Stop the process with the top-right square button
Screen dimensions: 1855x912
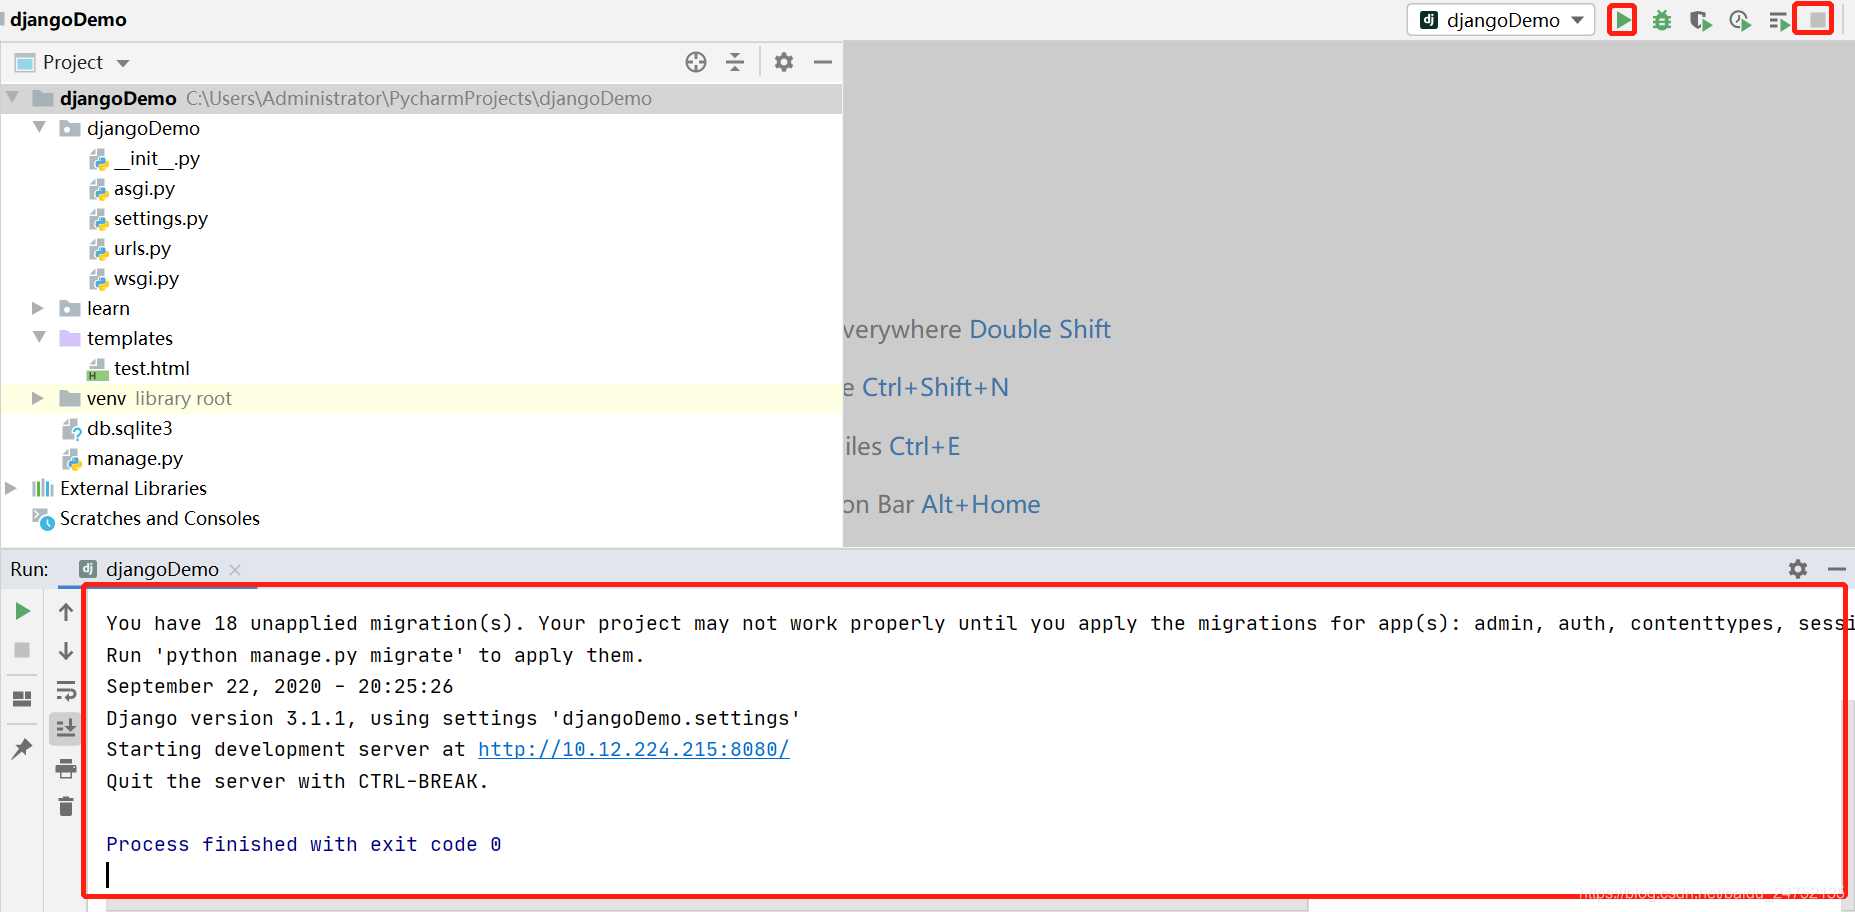pyautogui.click(x=1816, y=20)
